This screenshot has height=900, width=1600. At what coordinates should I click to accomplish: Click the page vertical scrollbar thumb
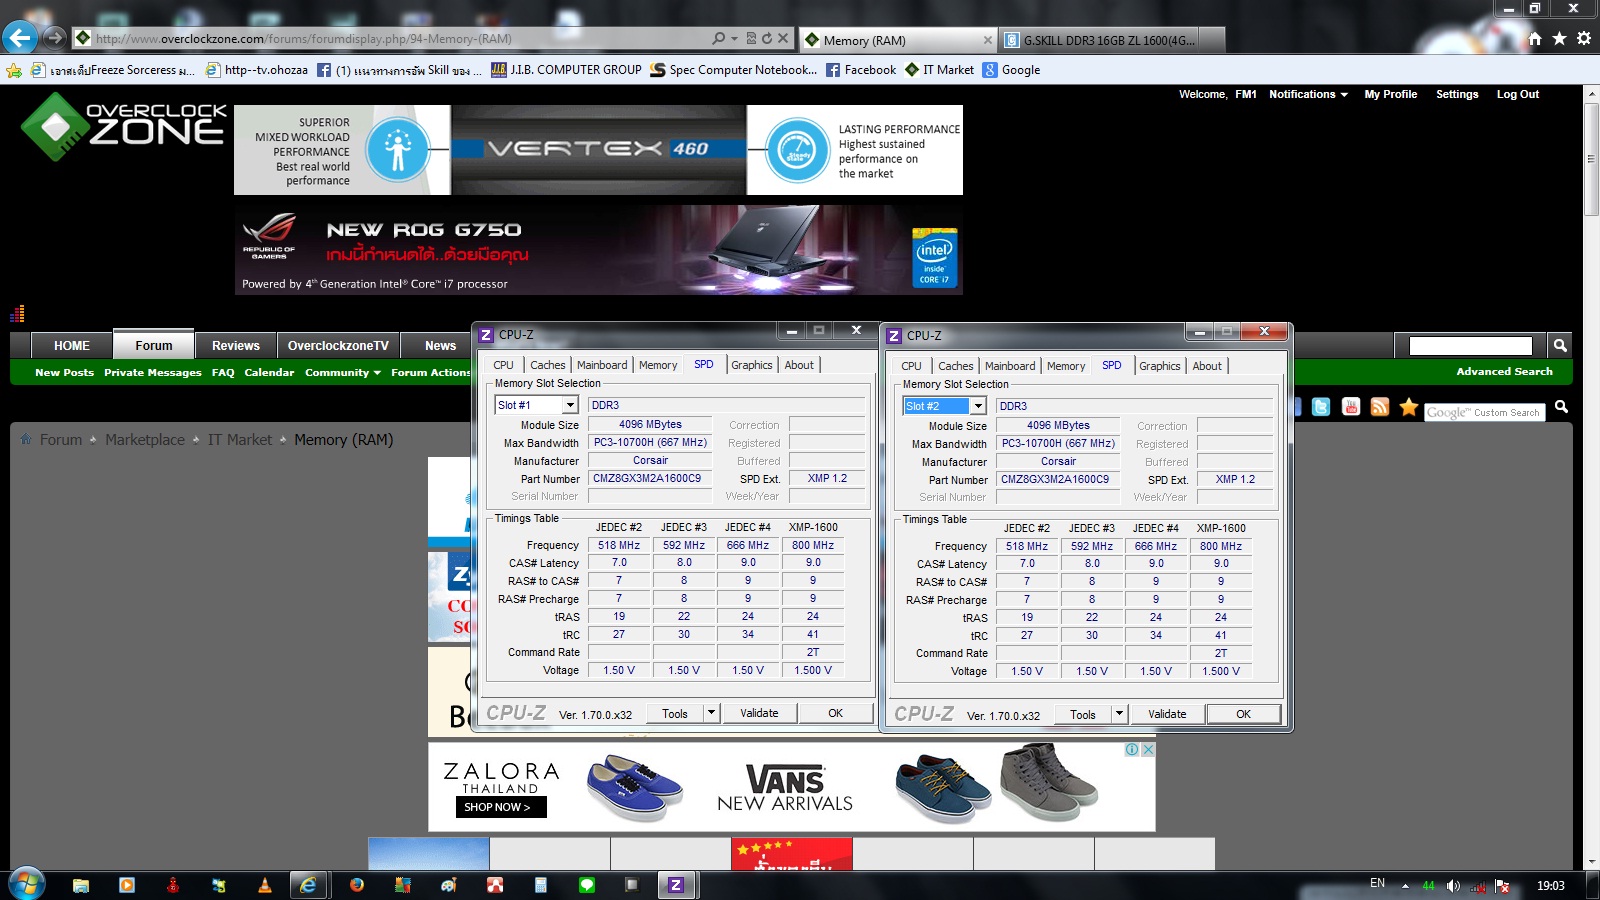coord(1591,160)
